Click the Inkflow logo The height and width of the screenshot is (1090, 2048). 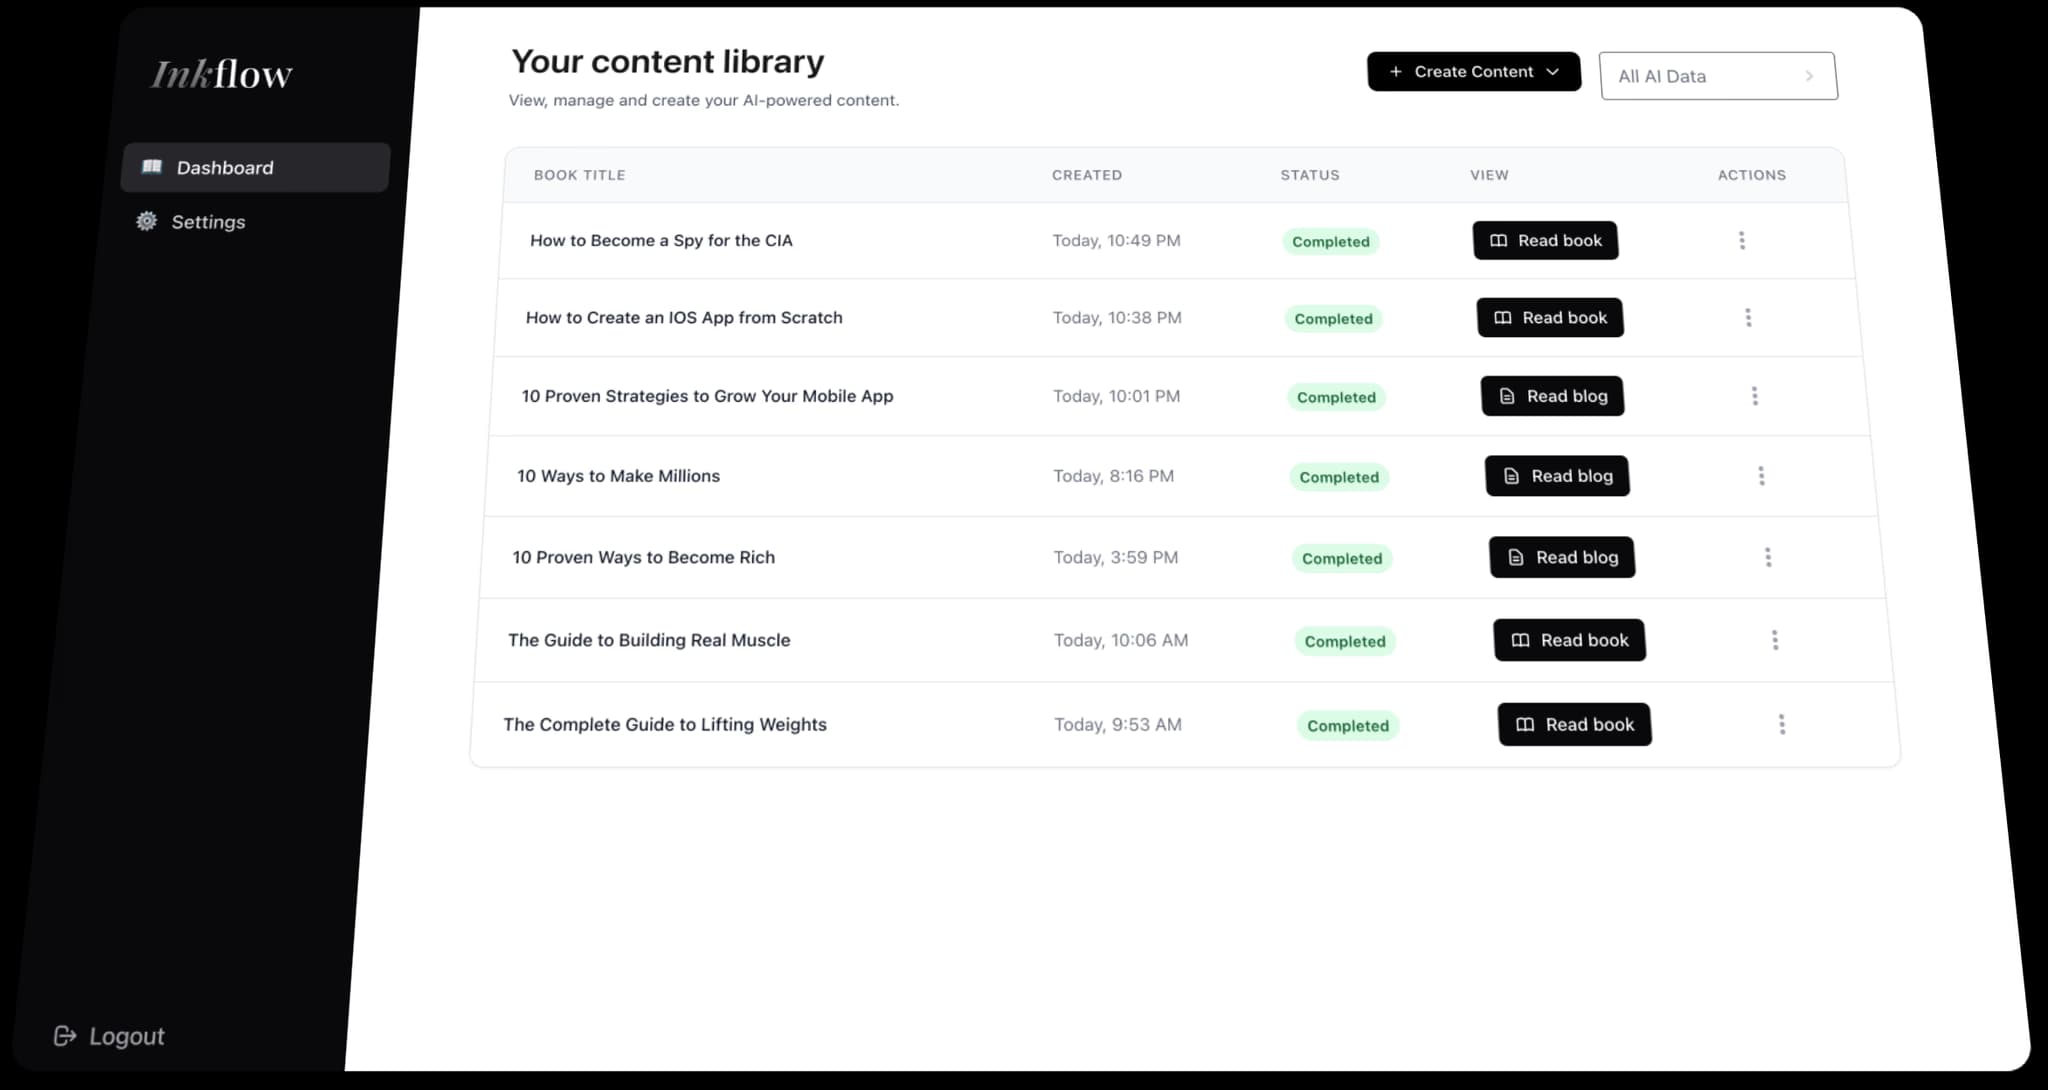pos(221,74)
